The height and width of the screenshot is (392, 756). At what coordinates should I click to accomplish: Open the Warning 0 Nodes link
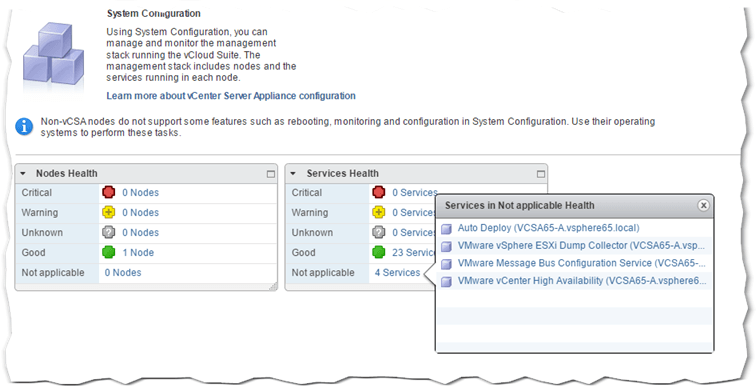[x=140, y=212]
